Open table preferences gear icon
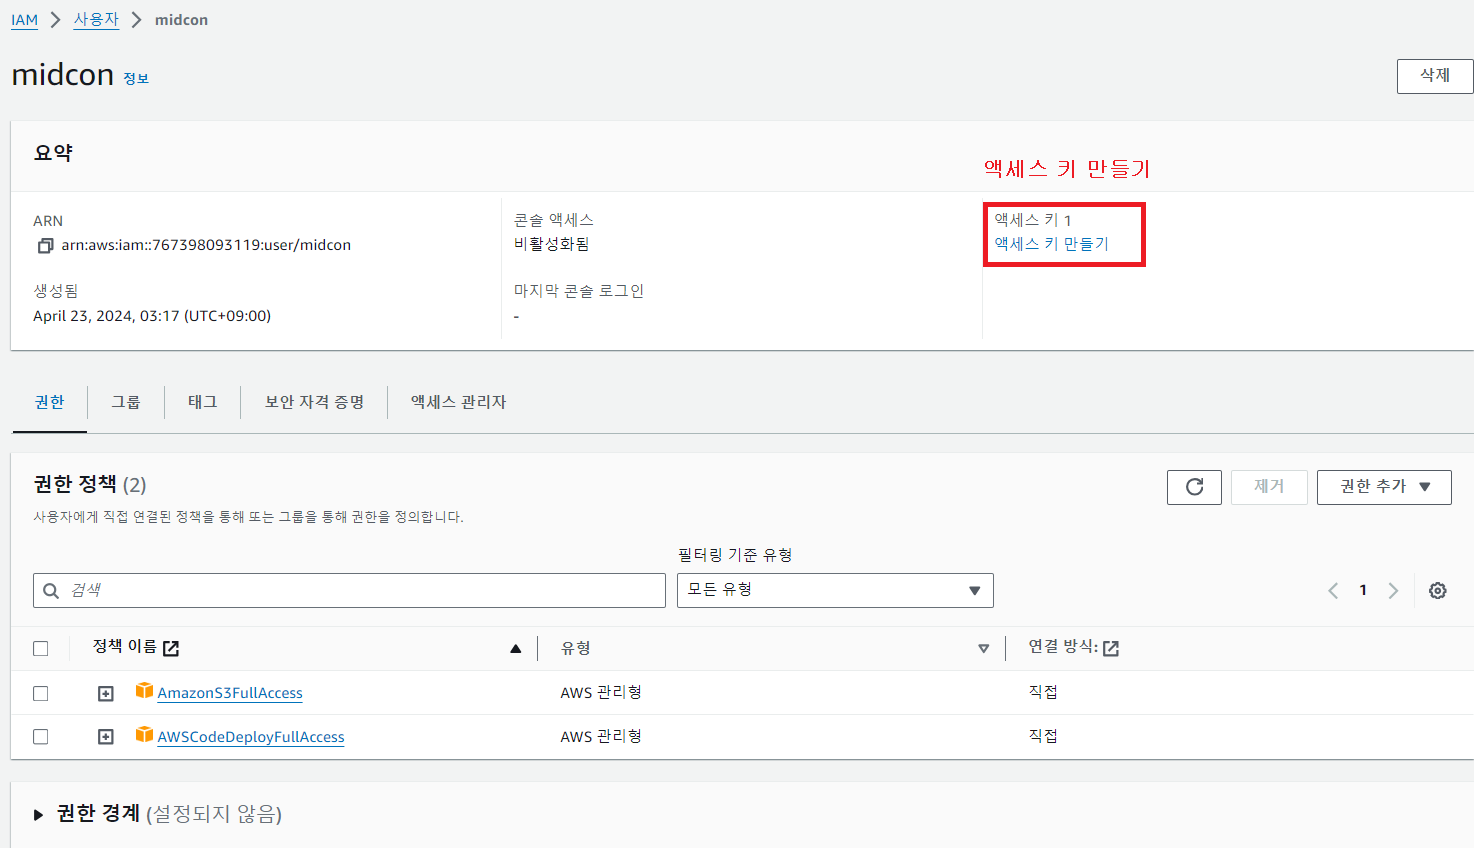 coord(1438,591)
